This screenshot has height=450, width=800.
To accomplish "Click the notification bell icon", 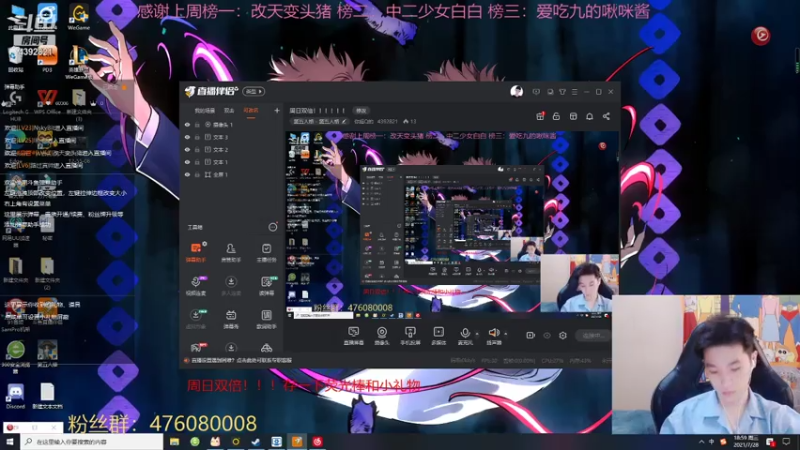I will point(589,116).
